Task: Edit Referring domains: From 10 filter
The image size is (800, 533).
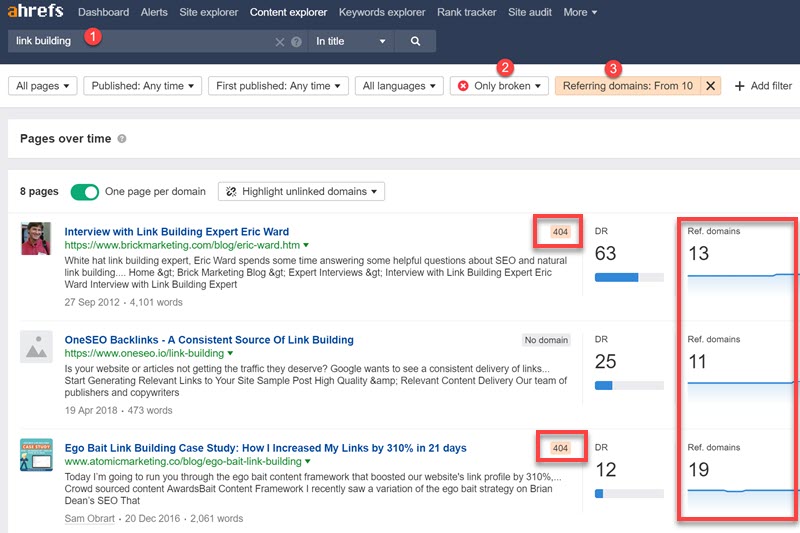Action: tap(628, 86)
